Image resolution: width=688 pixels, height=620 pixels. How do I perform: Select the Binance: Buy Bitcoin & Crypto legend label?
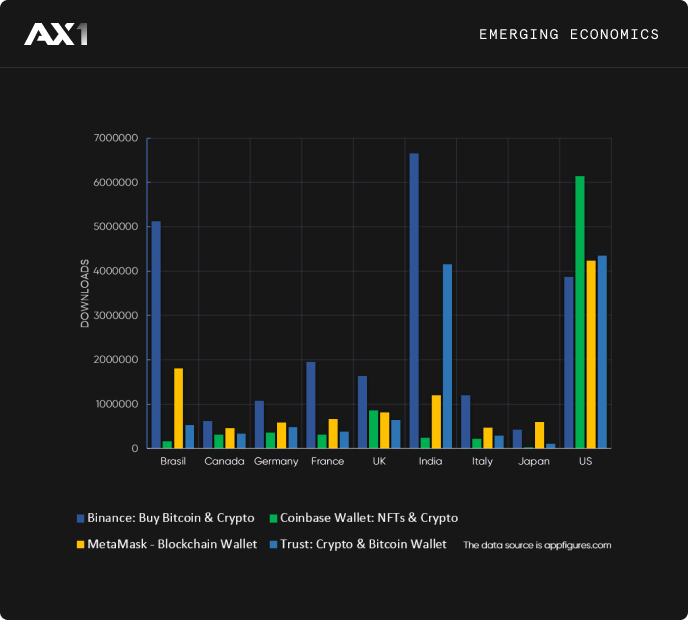(170, 518)
